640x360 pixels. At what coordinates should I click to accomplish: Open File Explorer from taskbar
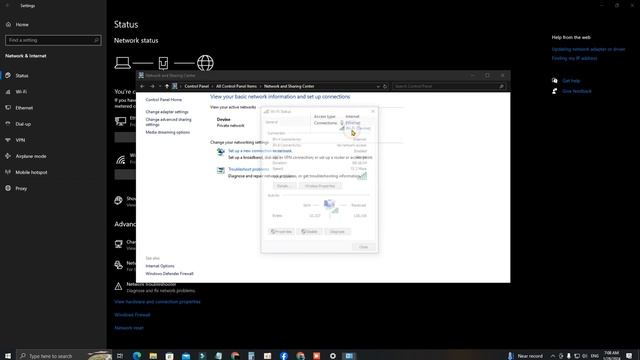coord(153,356)
